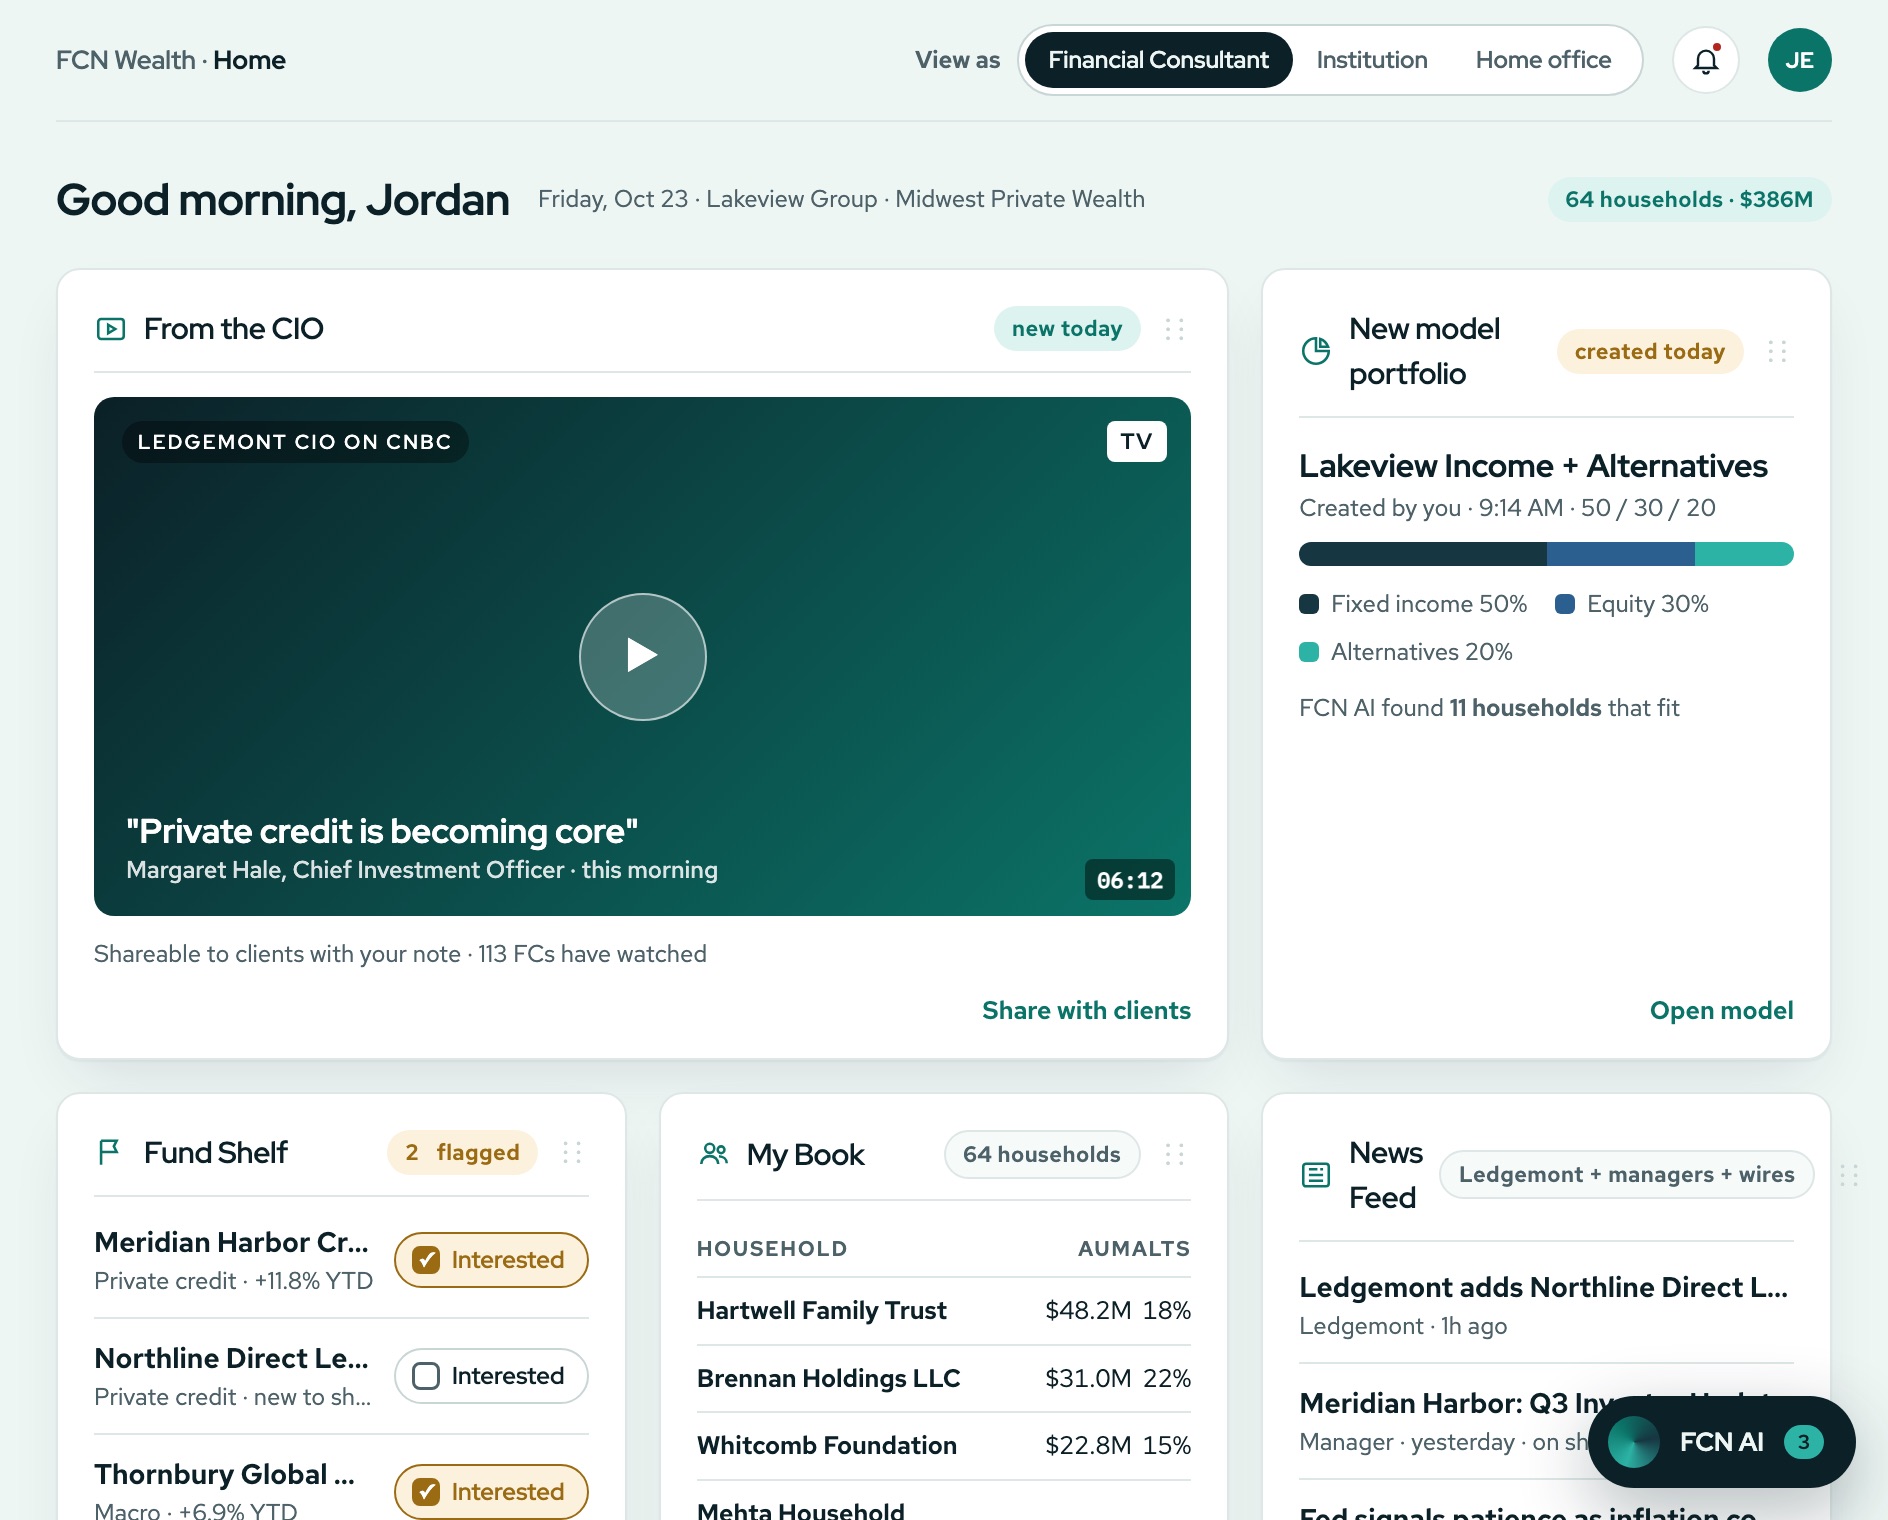Click Open model link
Image resolution: width=1888 pixels, height=1520 pixels.
[x=1721, y=1010]
